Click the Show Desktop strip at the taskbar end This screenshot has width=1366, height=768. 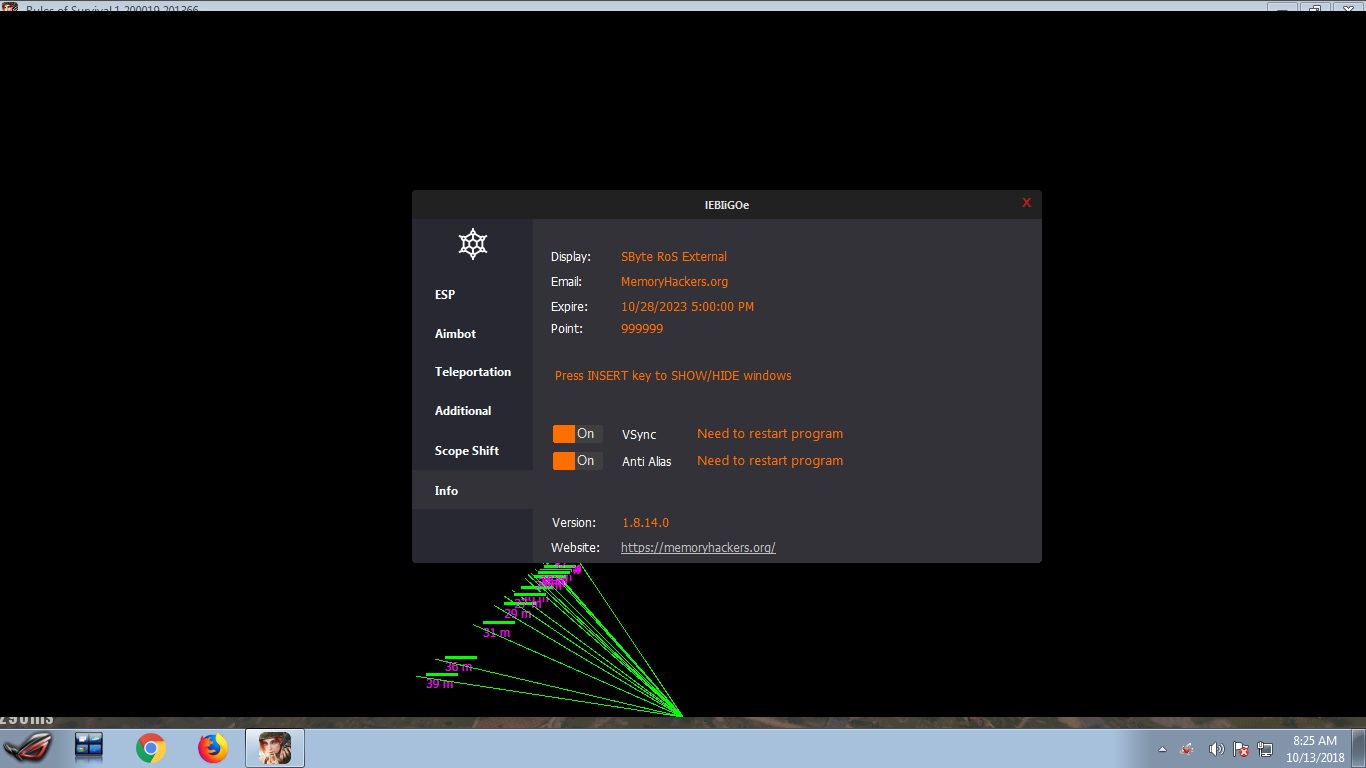pyautogui.click(x=1359, y=748)
